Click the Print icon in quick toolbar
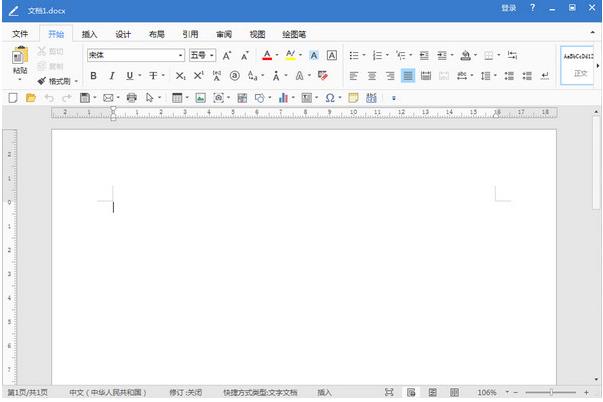The width and height of the screenshot is (603, 402). [x=131, y=98]
